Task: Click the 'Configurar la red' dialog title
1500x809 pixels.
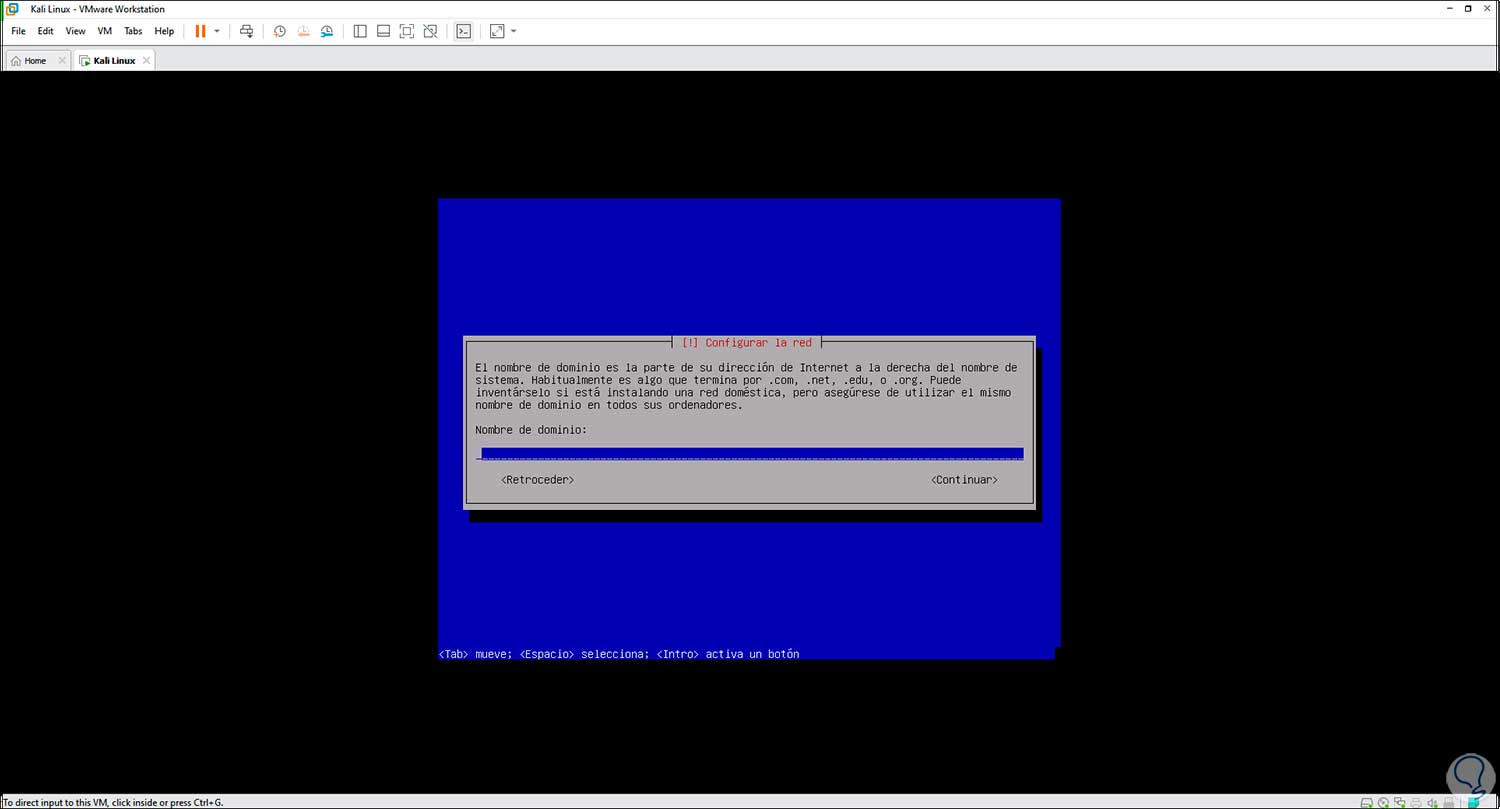Action: (747, 343)
